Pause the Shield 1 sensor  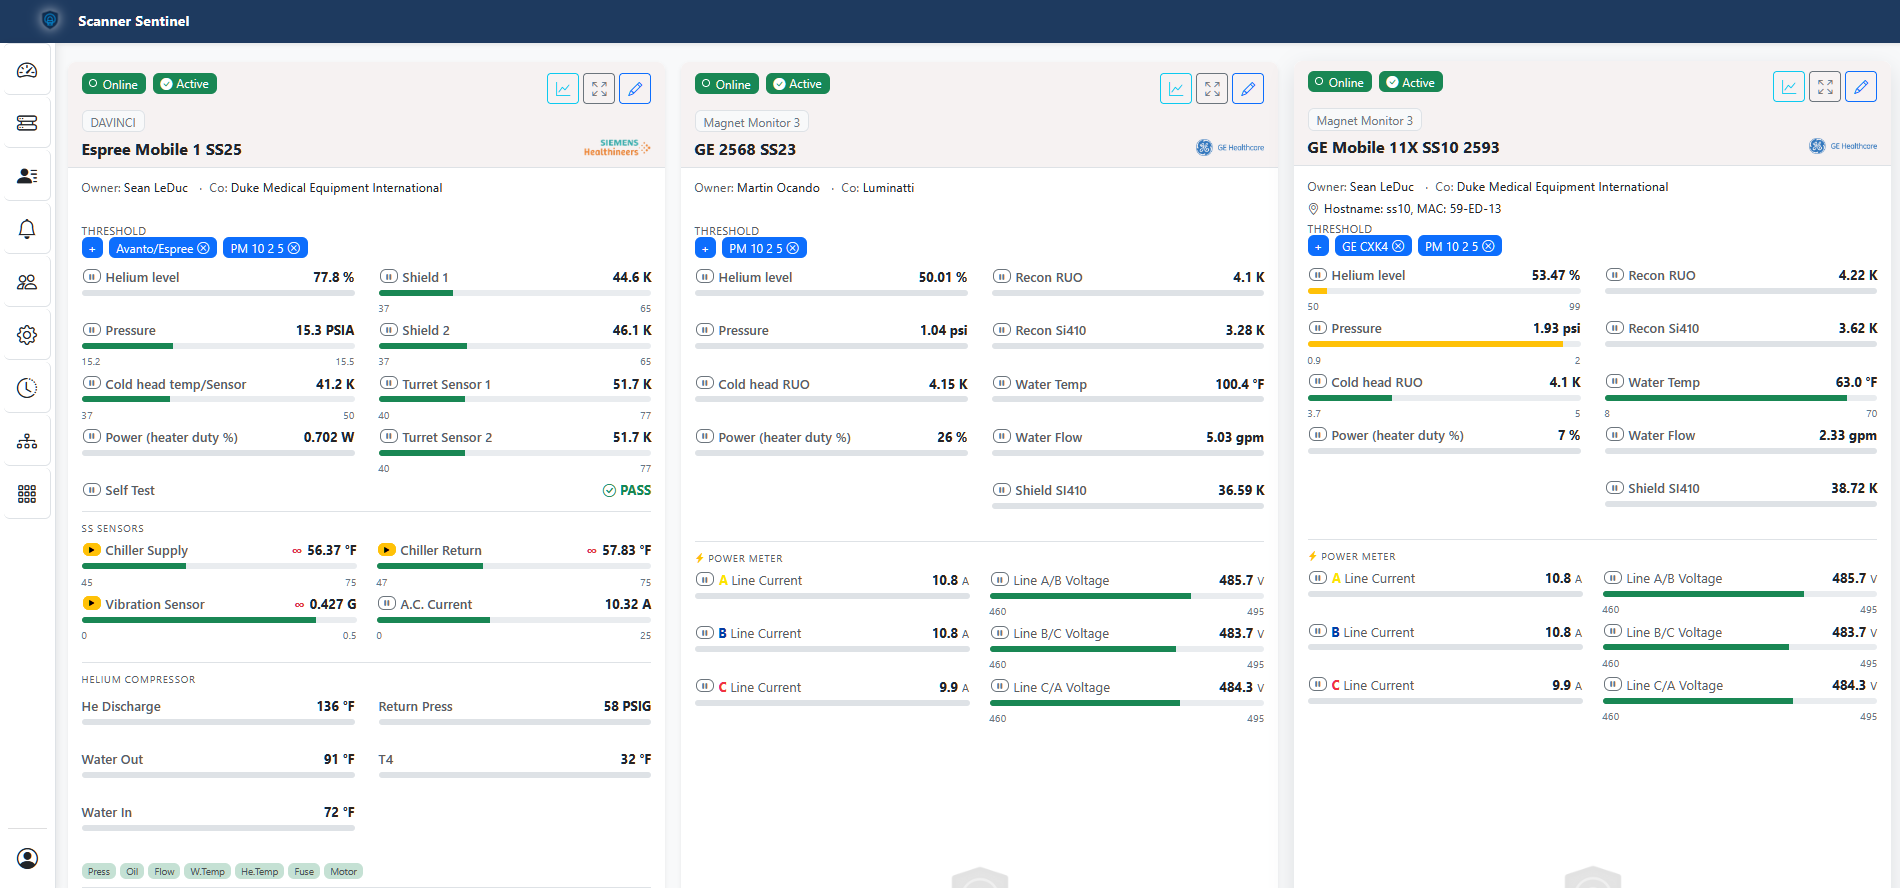click(388, 277)
